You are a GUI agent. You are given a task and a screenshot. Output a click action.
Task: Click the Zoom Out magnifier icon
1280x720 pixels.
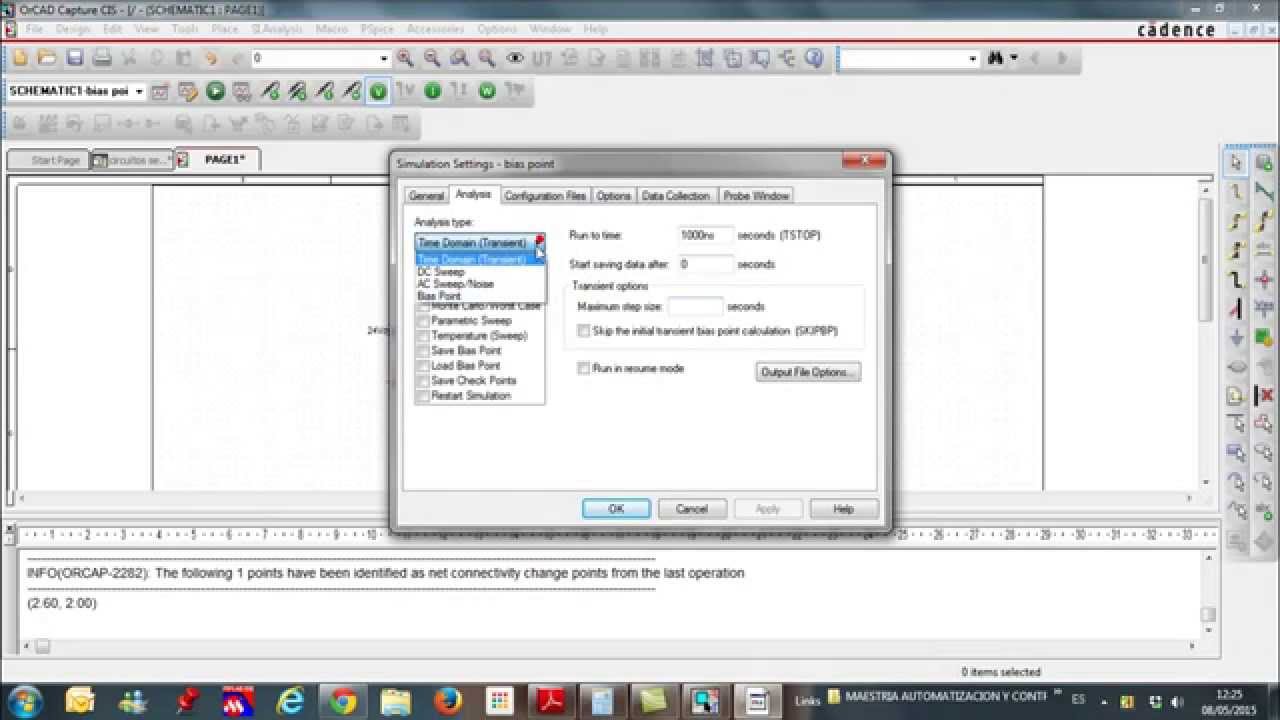pos(432,59)
